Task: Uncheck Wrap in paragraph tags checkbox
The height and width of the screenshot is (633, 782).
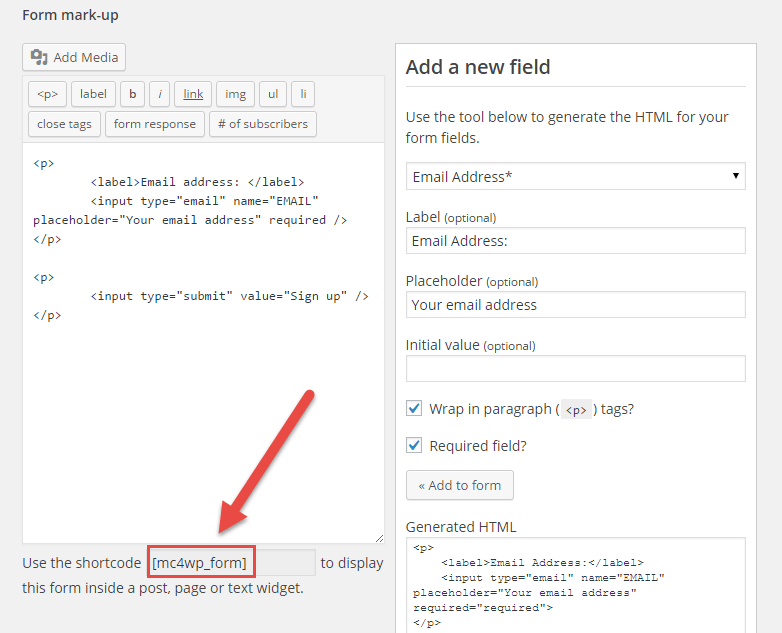Action: [x=414, y=409]
